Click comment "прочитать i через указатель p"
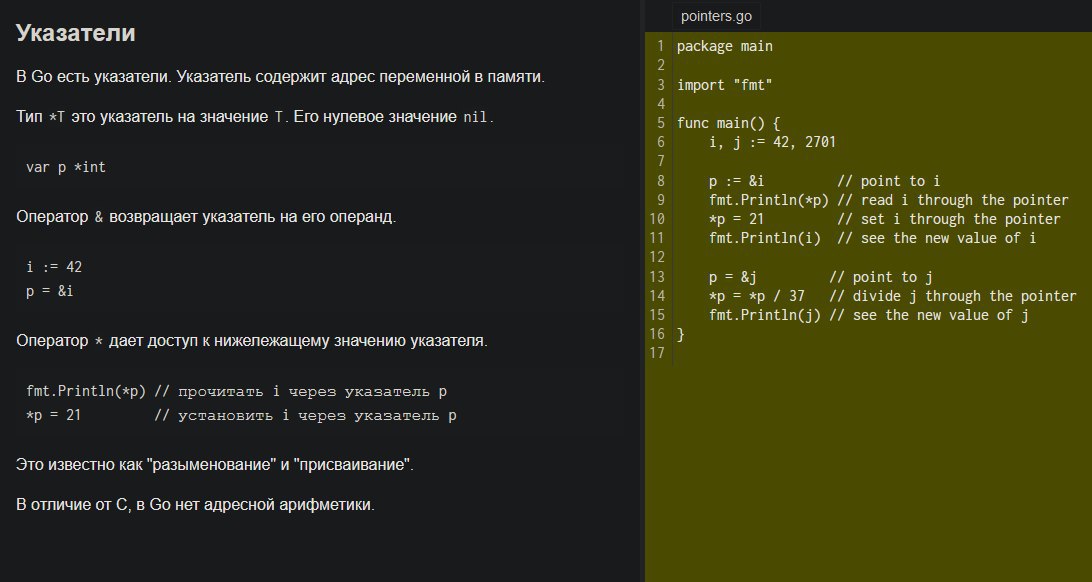 [x=300, y=391]
